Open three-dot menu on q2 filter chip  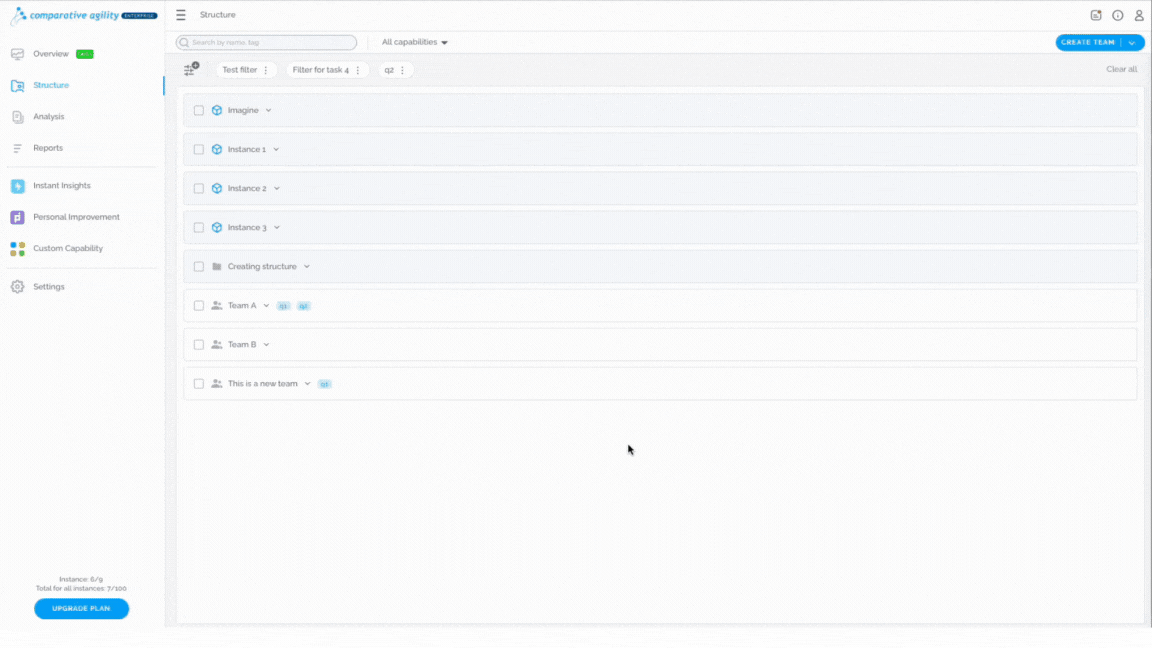tap(403, 70)
